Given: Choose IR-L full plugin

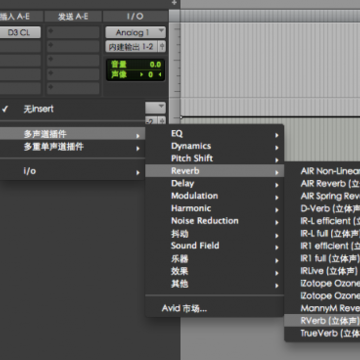Looking at the screenshot, I should click(322, 233).
